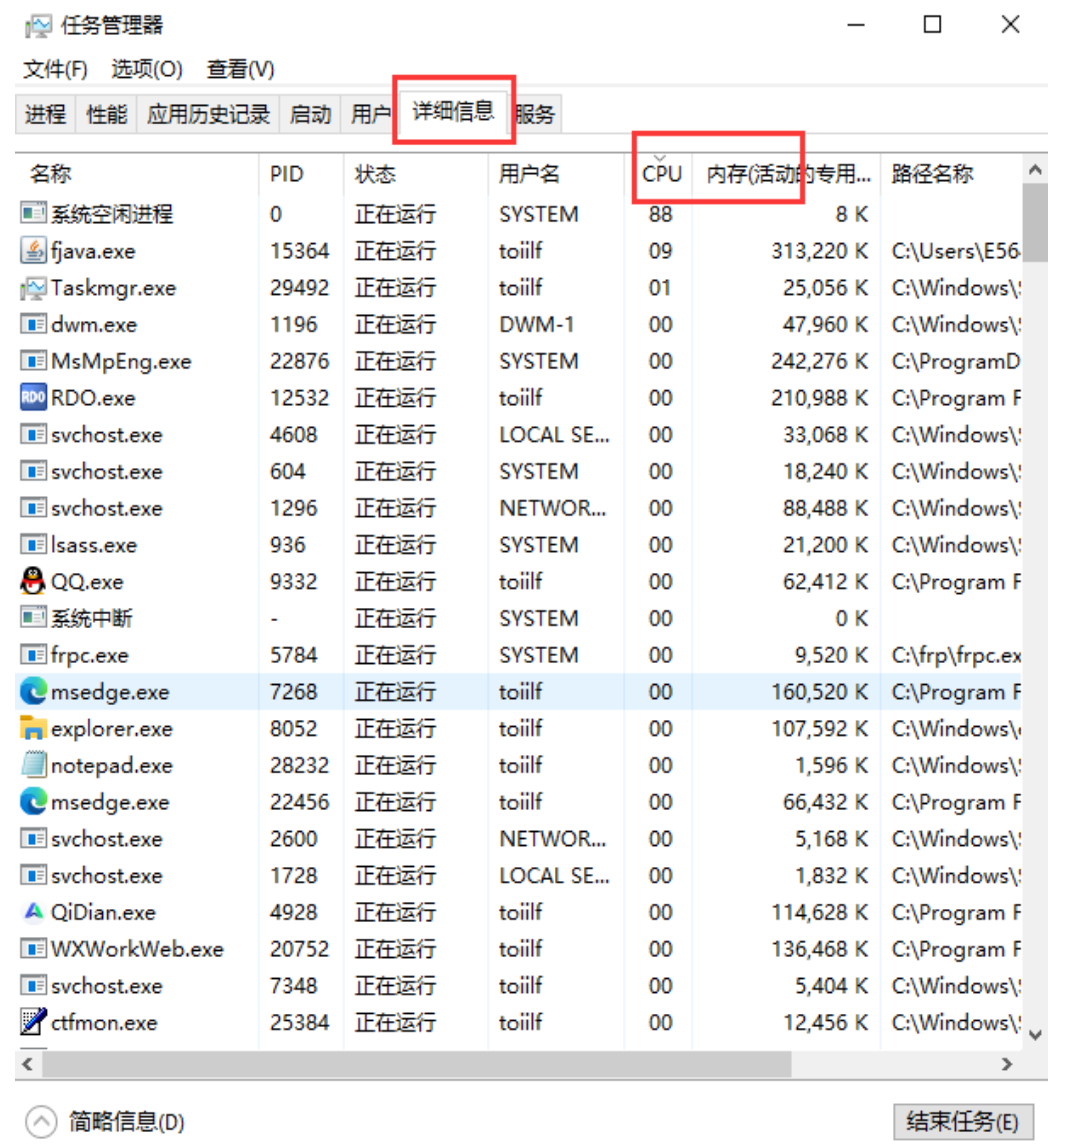
Task: Click the horizontal scrollbar right arrow
Action: 1007,1064
